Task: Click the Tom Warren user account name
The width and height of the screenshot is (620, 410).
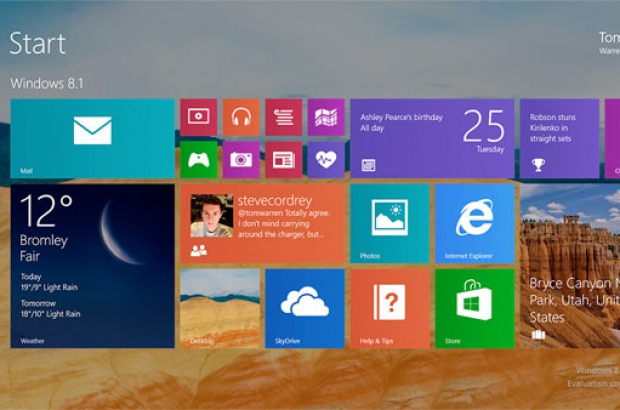Action: [609, 43]
